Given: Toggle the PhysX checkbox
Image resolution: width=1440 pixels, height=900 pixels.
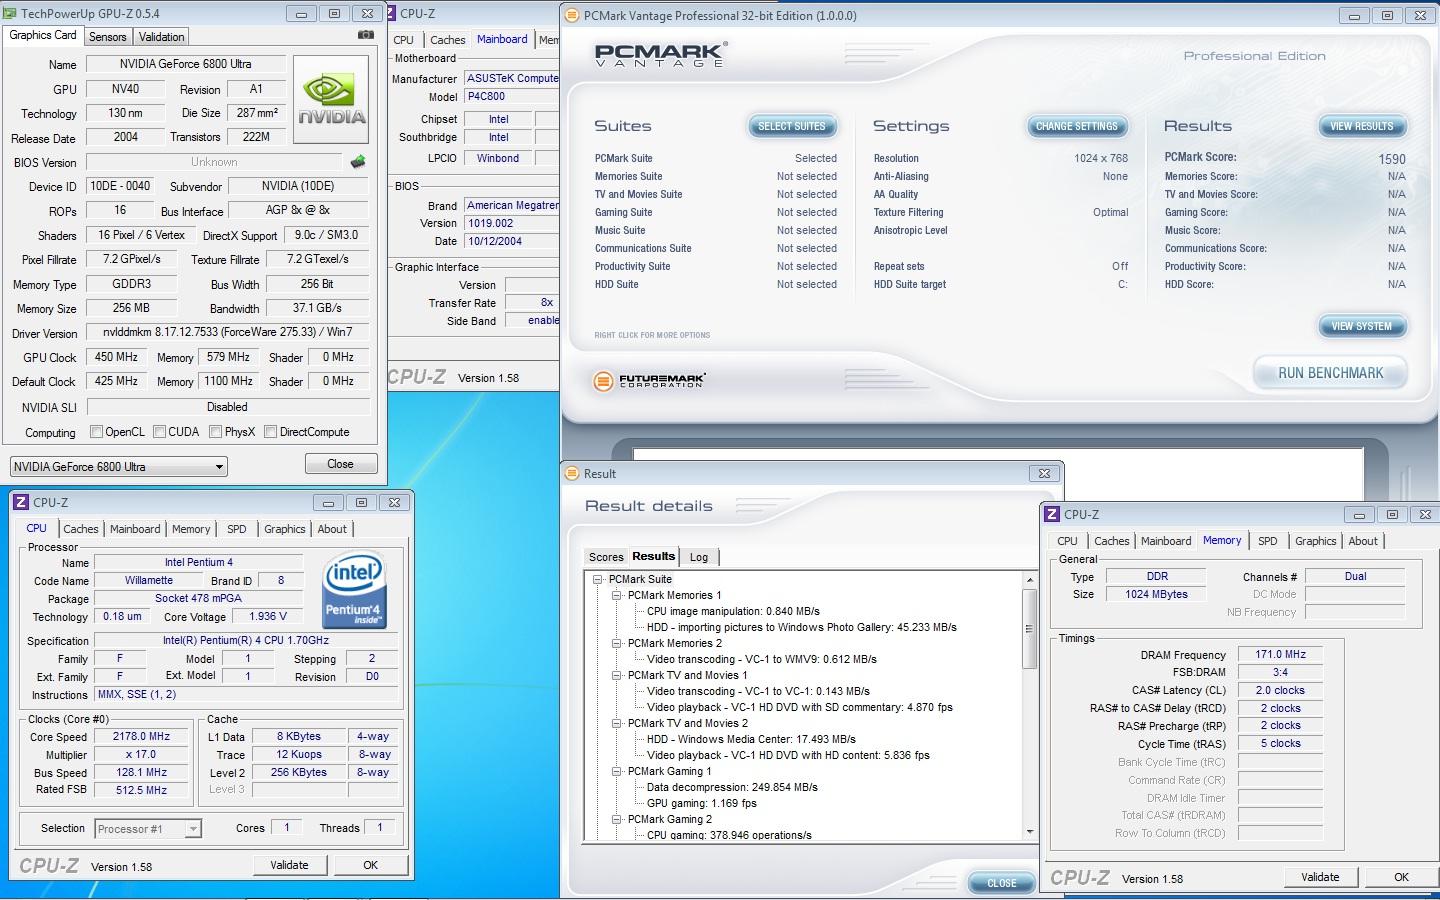Looking at the screenshot, I should [x=215, y=432].
